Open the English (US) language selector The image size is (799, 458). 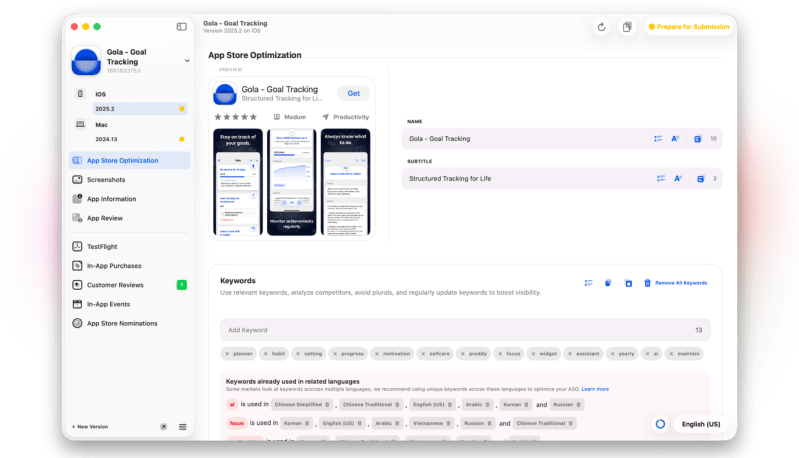[x=701, y=424]
